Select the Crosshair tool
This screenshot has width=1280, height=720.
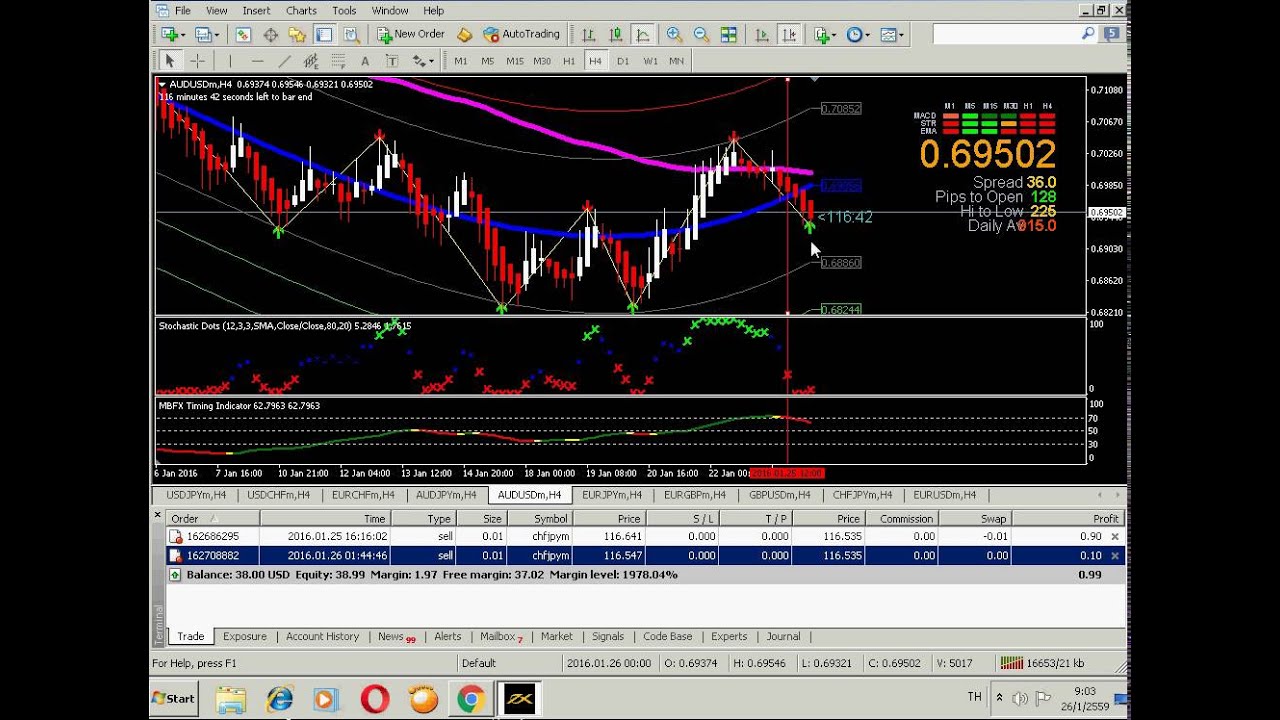pos(197,61)
